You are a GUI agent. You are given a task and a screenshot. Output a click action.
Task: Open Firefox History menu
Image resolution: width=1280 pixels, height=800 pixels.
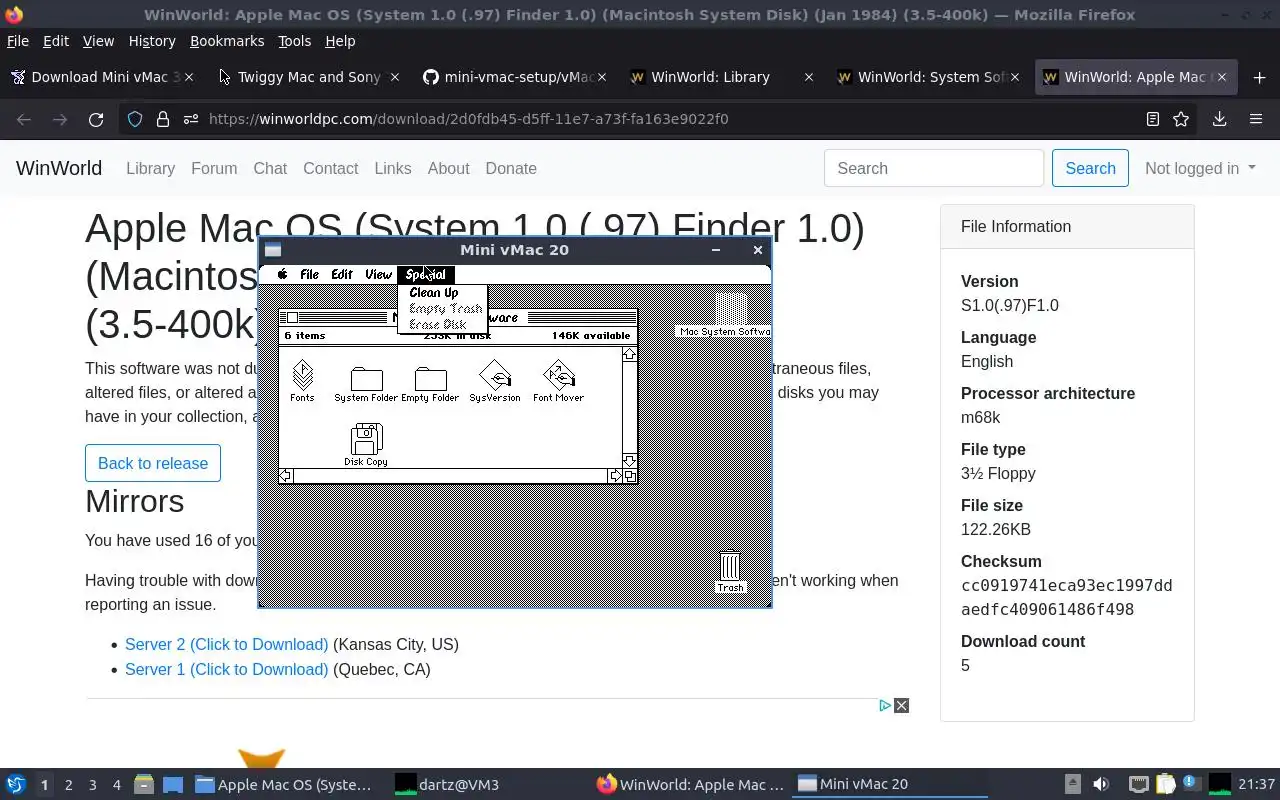[x=152, y=41]
